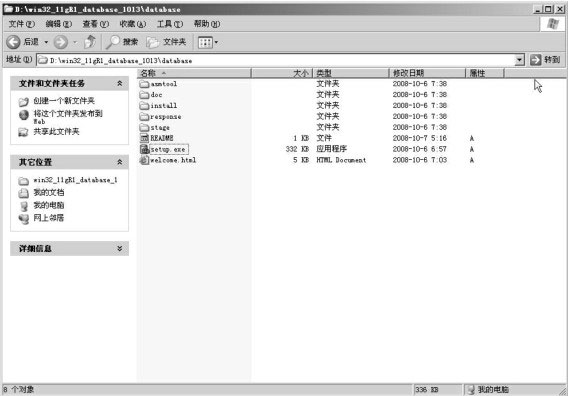Select the doc folder name
Image resolution: width=568 pixels, height=396 pixels.
(x=156, y=95)
